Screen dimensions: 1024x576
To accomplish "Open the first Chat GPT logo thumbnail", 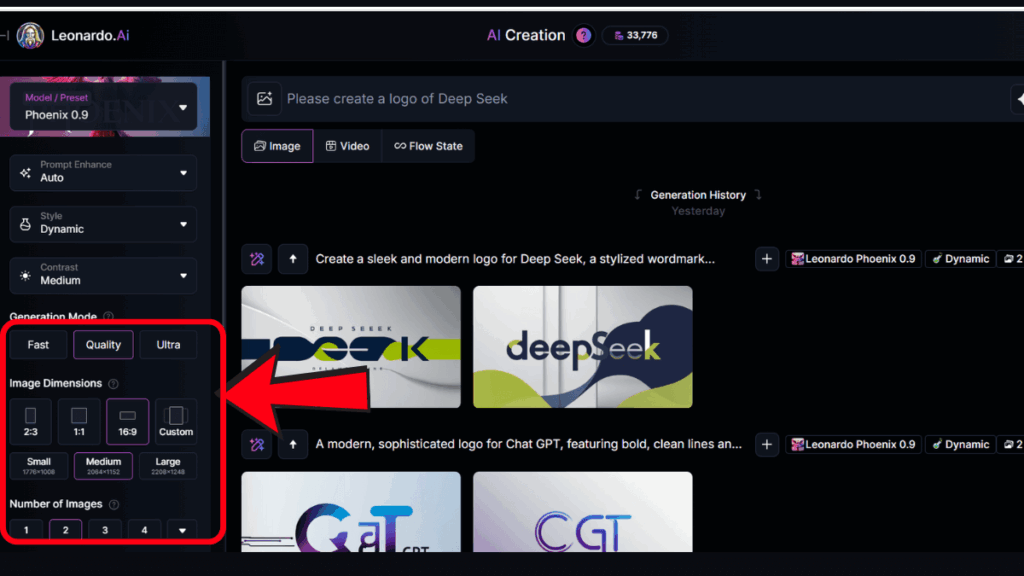I will (x=351, y=512).
